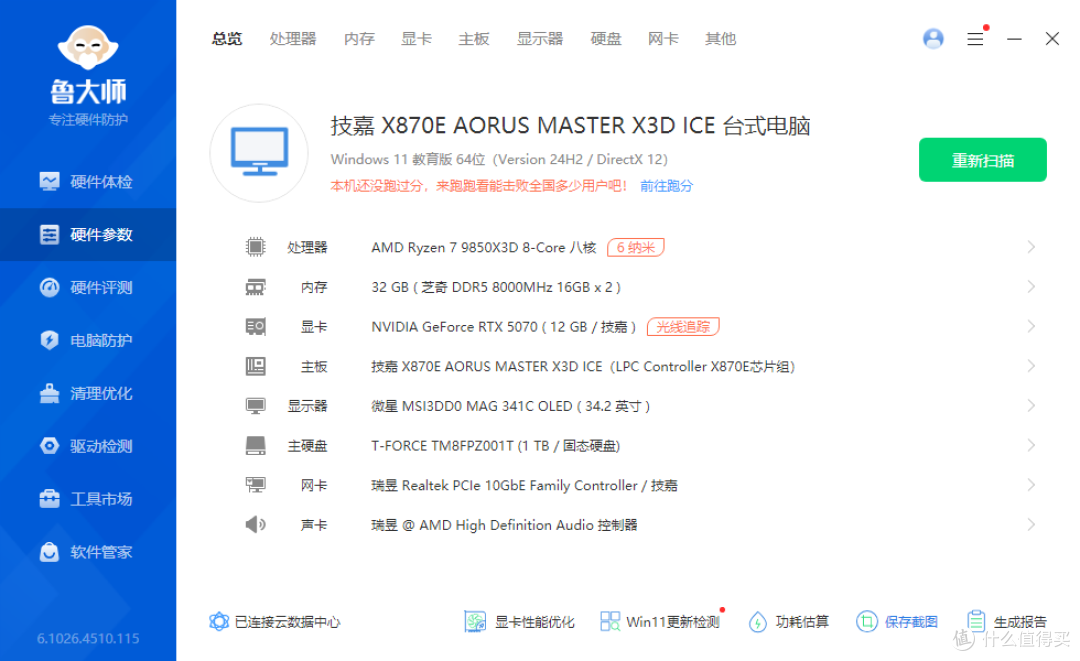Expand the 网卡 row chevron
The height and width of the screenshot is (661, 1080).
tap(1031, 485)
